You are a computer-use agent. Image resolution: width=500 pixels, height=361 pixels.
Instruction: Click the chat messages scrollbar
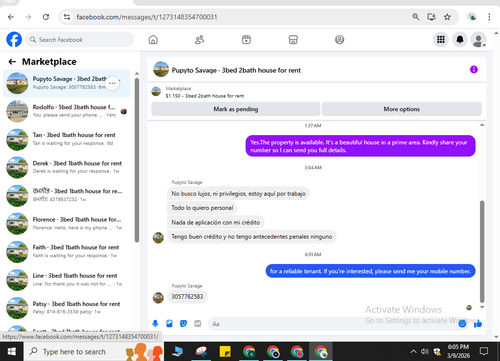coord(482,252)
